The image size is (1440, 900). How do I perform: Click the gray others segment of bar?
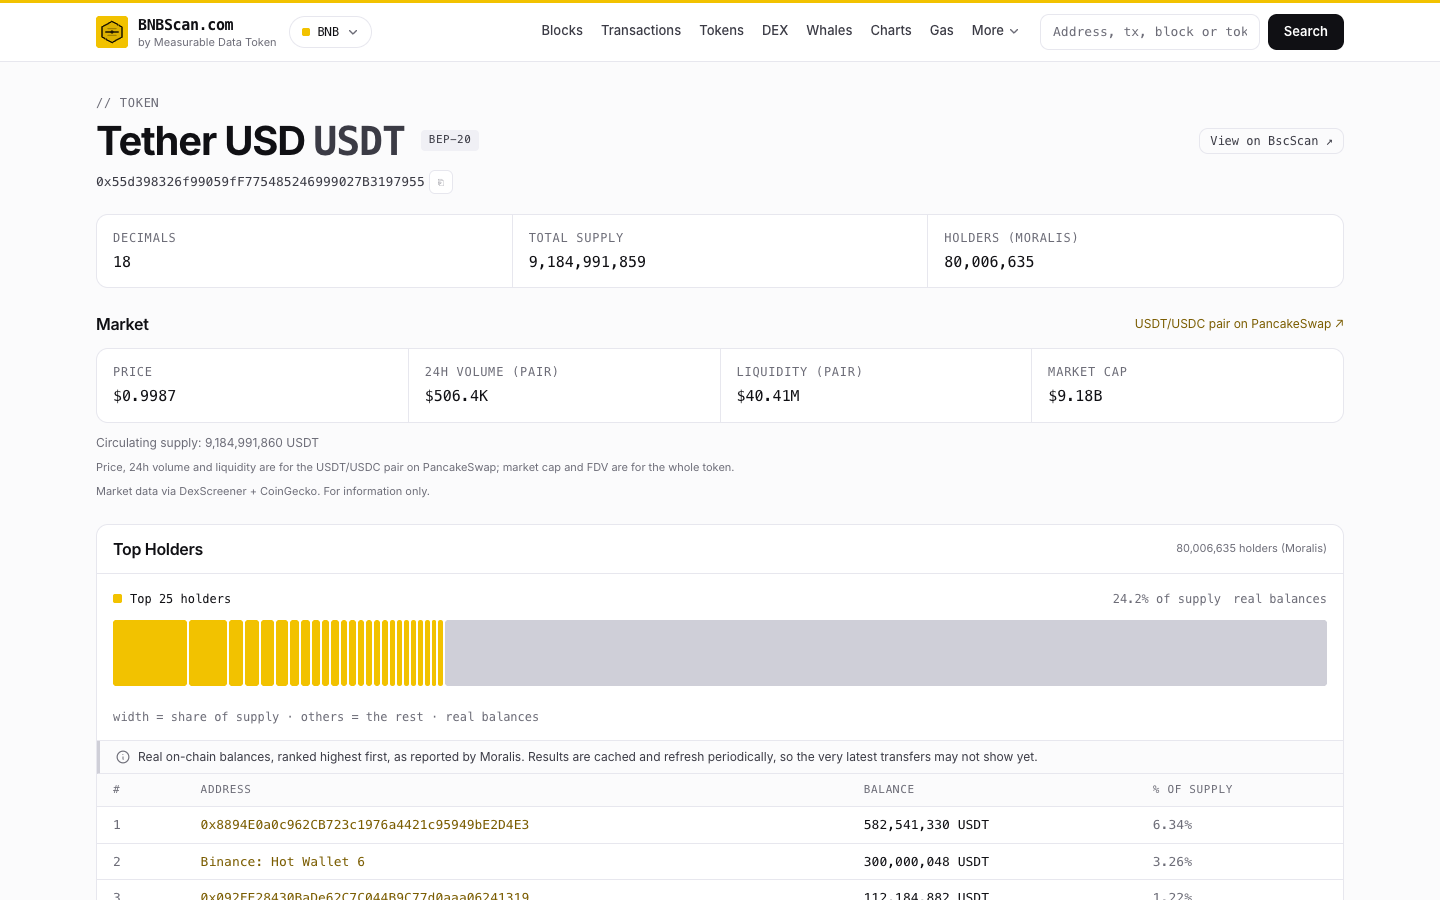coord(886,653)
